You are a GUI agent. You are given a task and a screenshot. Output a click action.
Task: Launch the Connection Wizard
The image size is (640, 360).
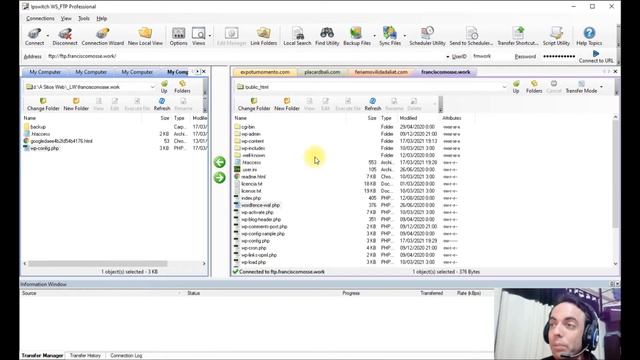click(102, 36)
